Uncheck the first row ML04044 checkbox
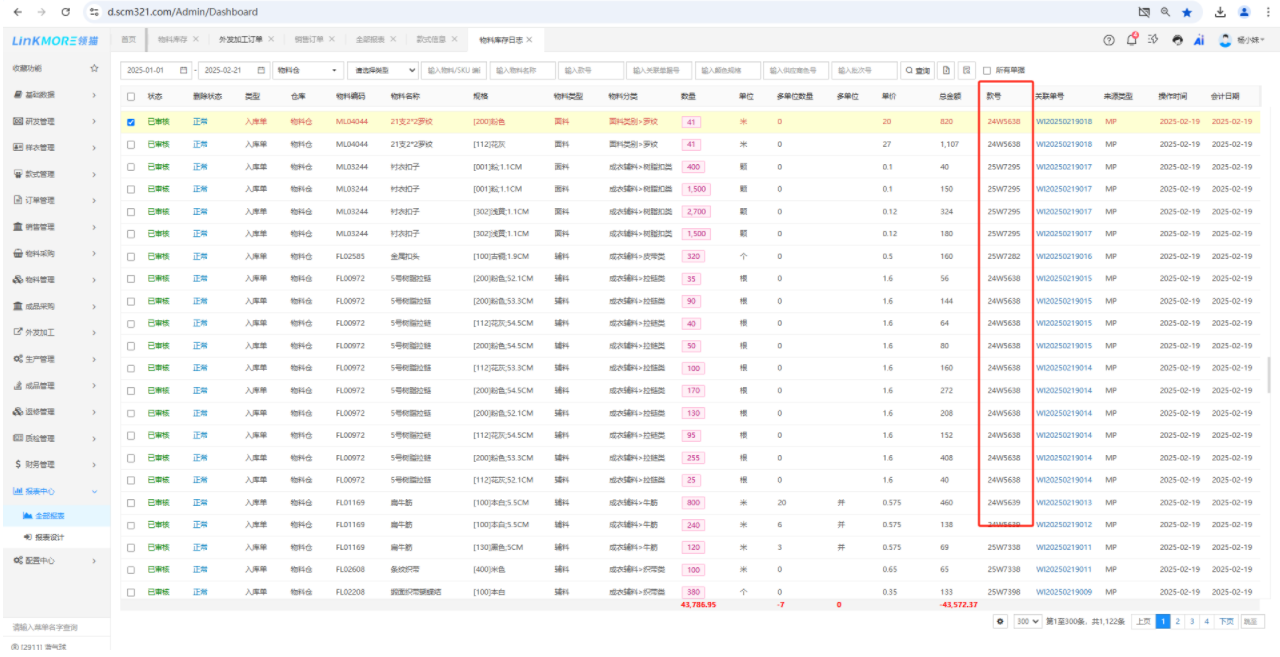 131,122
